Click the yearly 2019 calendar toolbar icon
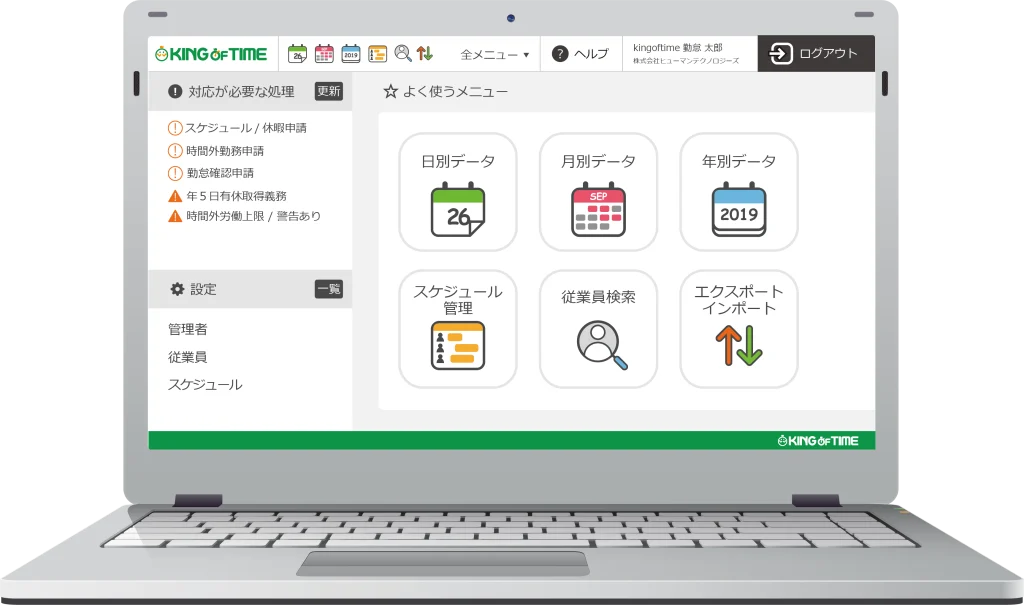 (350, 54)
